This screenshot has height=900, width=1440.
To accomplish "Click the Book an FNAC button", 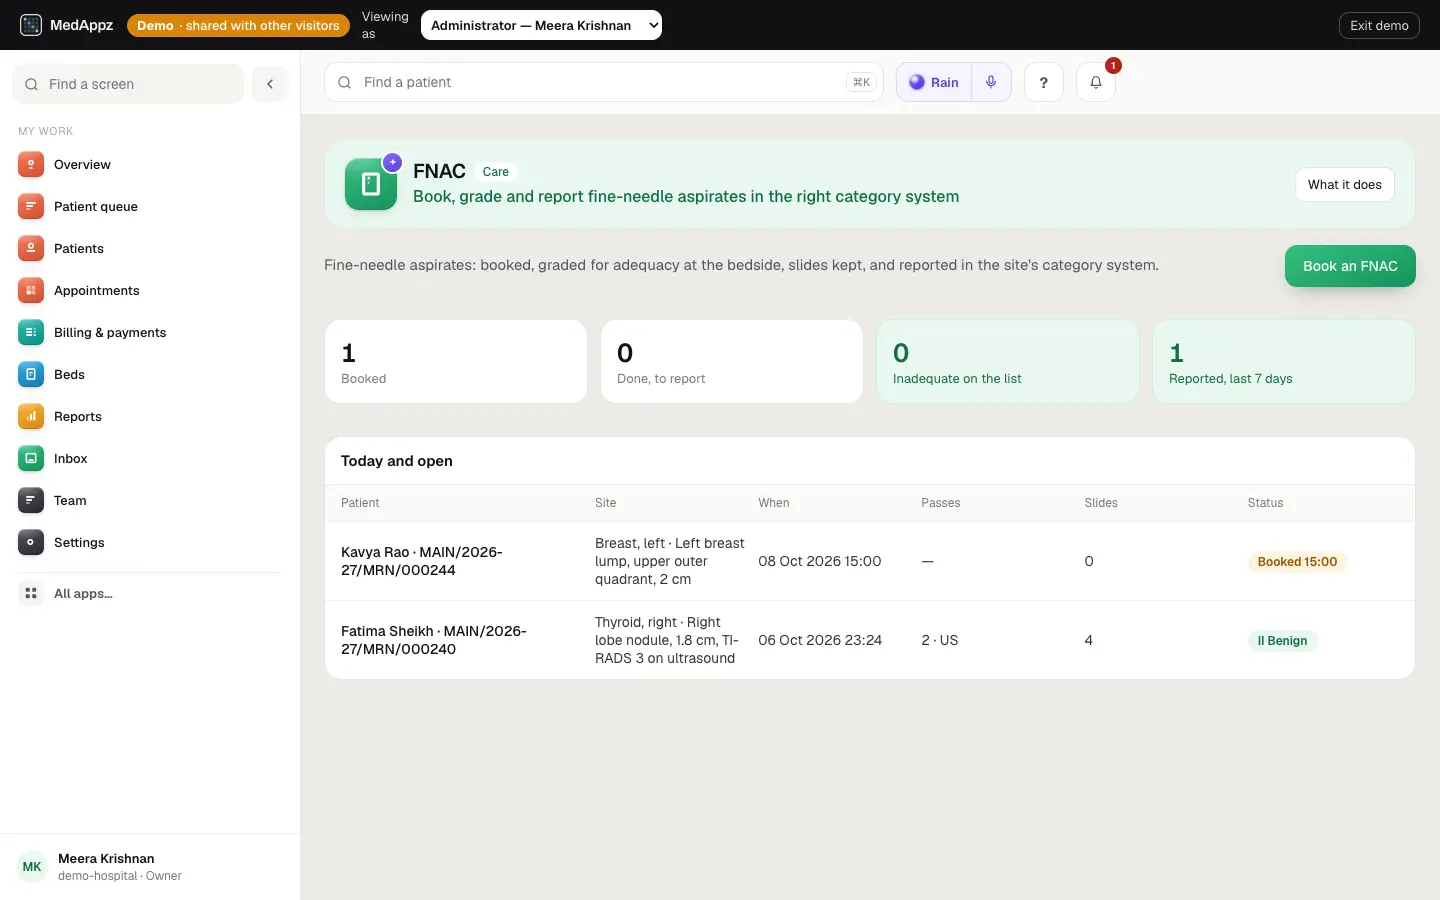I will click(1350, 266).
